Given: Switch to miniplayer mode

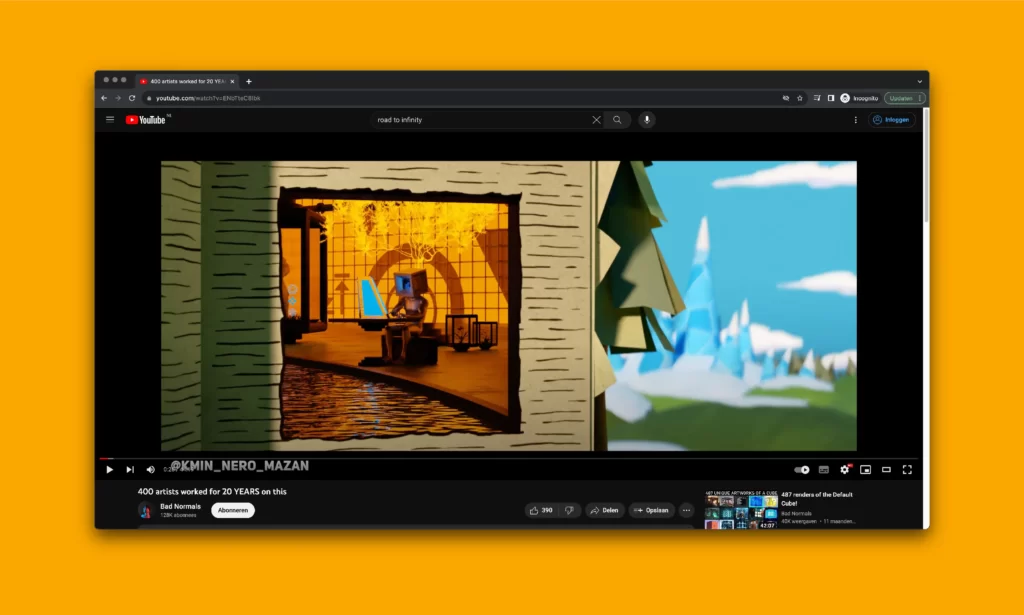Looking at the screenshot, I should (x=865, y=469).
